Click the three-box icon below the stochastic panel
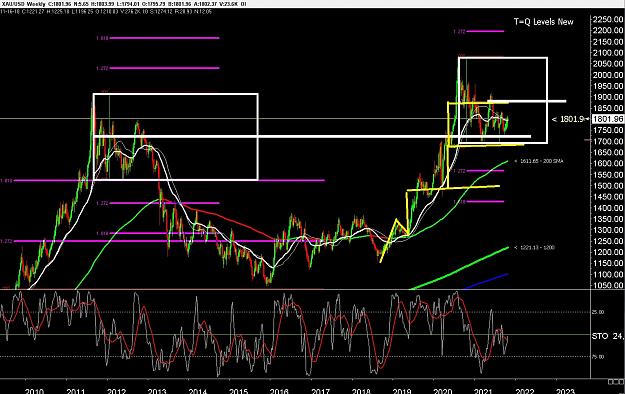This screenshot has width=625, height=394. [x=615, y=382]
